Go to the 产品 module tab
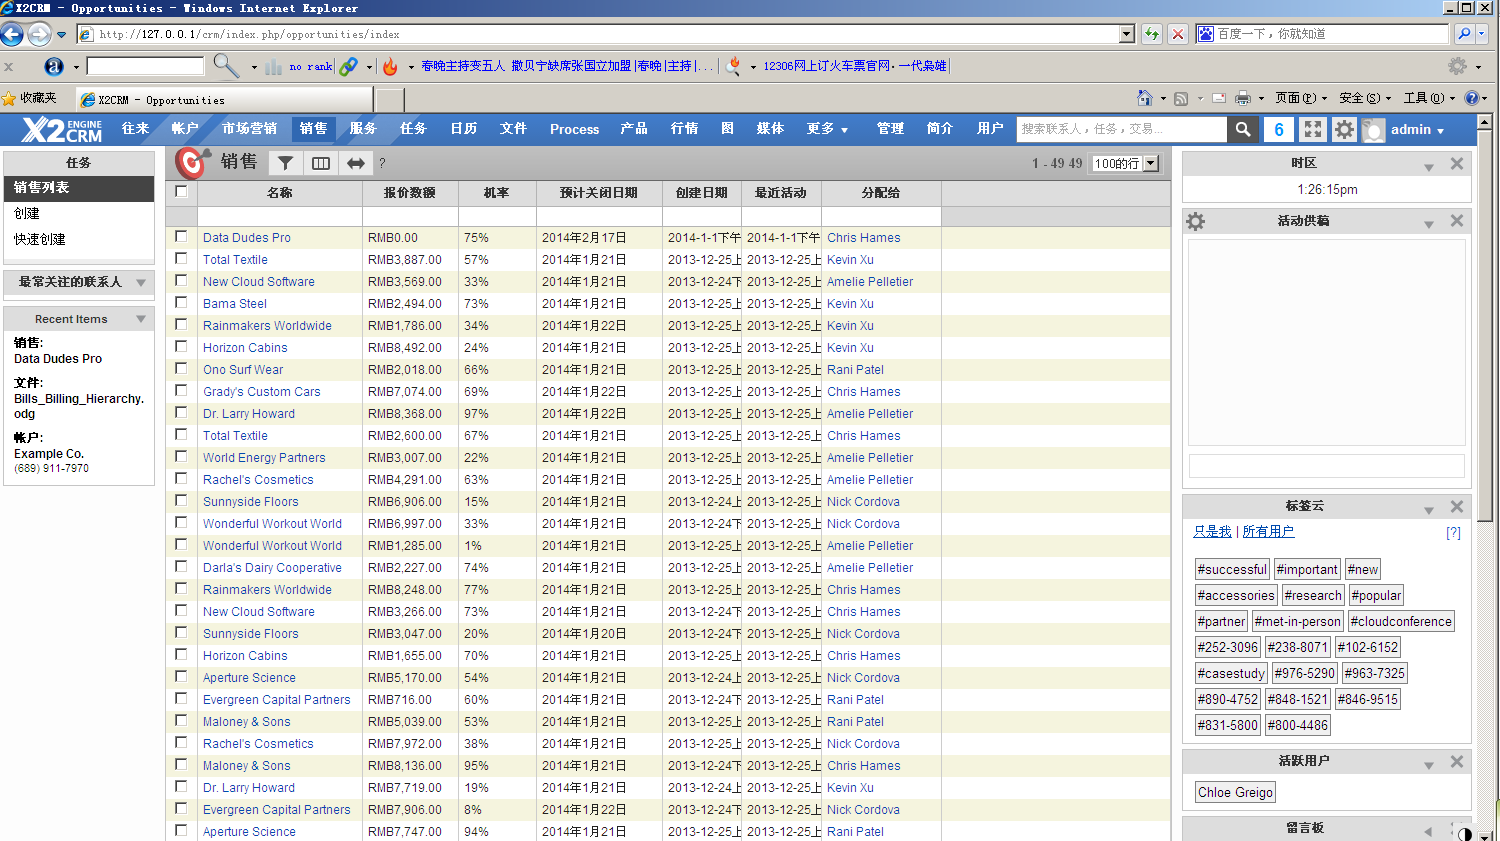Viewport: 1500px width, 841px height. [634, 129]
